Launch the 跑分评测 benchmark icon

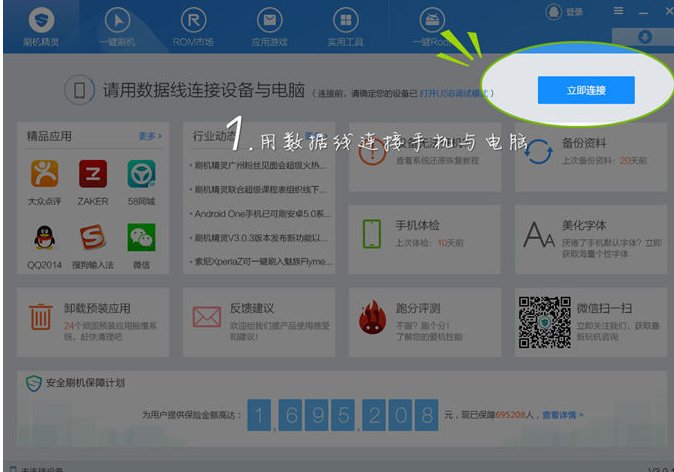point(372,317)
